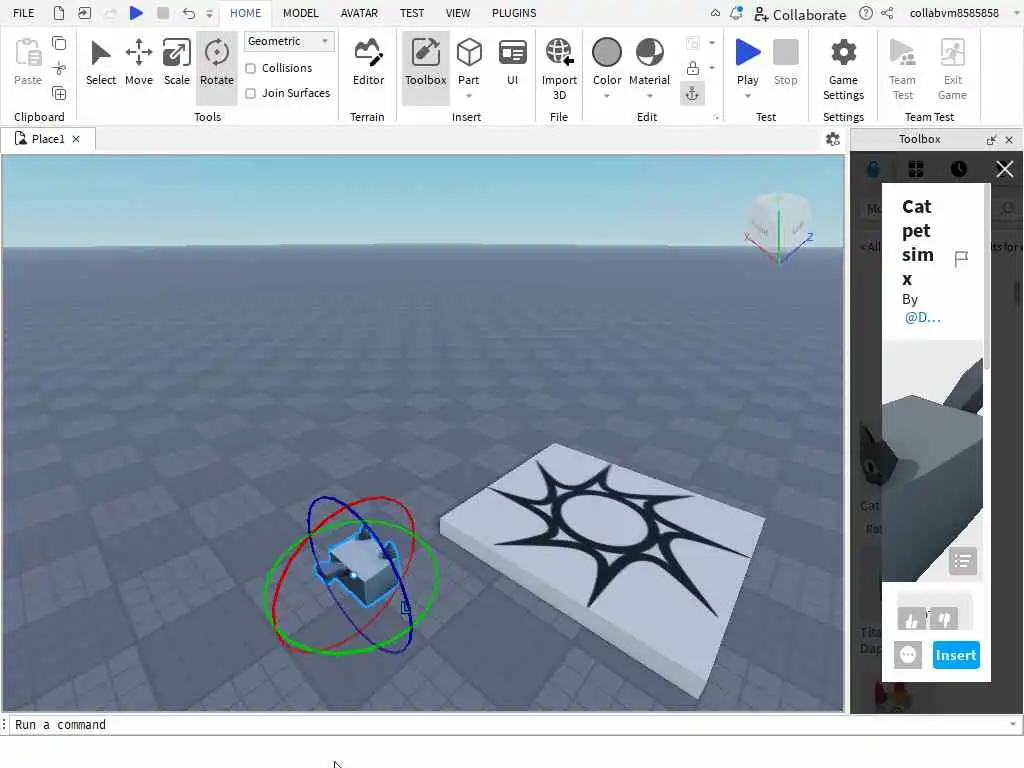Screen dimensions: 1024x768
Task: Insert a new Part cube
Action: click(468, 54)
